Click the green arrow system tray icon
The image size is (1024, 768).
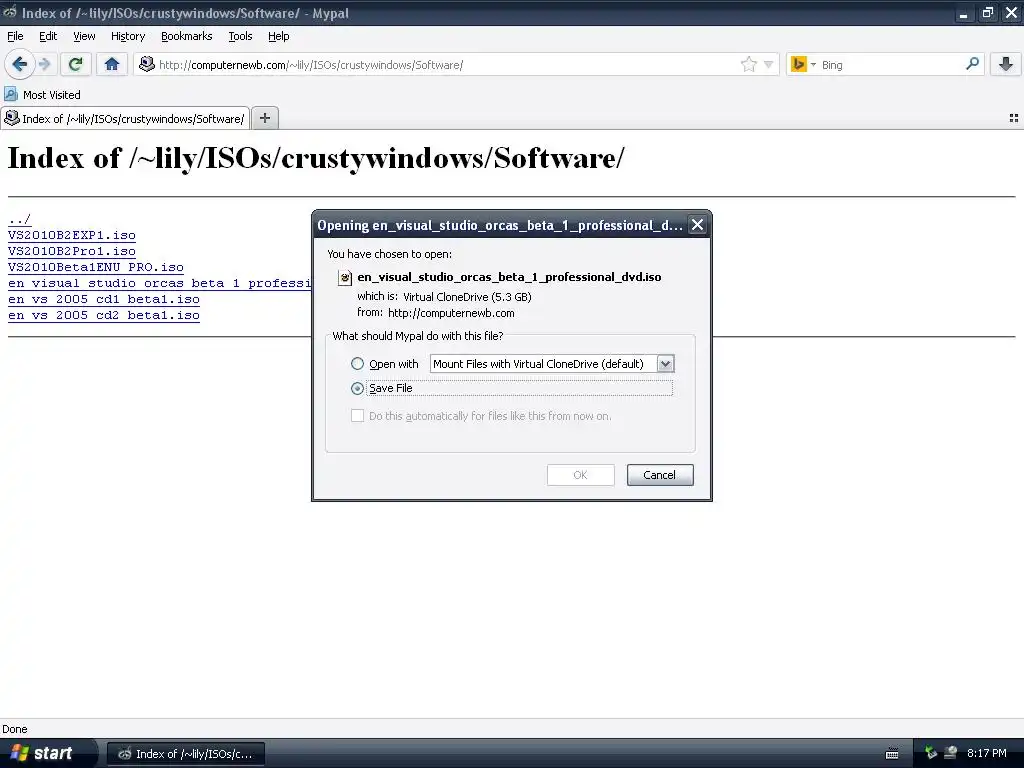[x=931, y=753]
